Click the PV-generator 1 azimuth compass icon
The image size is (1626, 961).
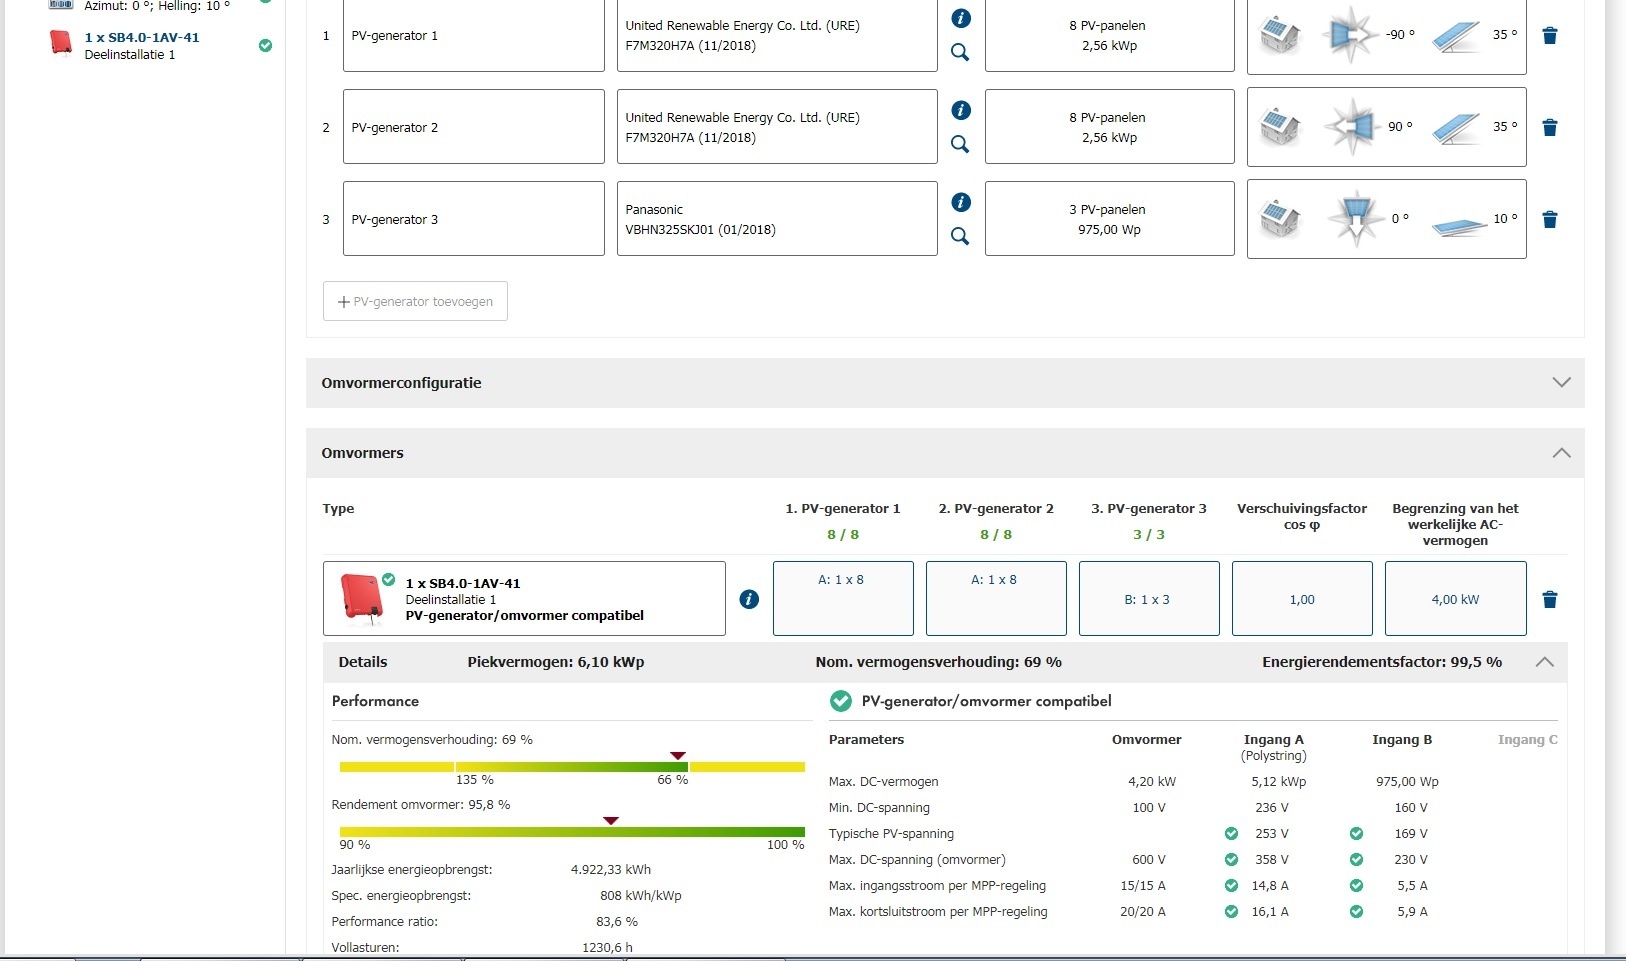(1350, 36)
